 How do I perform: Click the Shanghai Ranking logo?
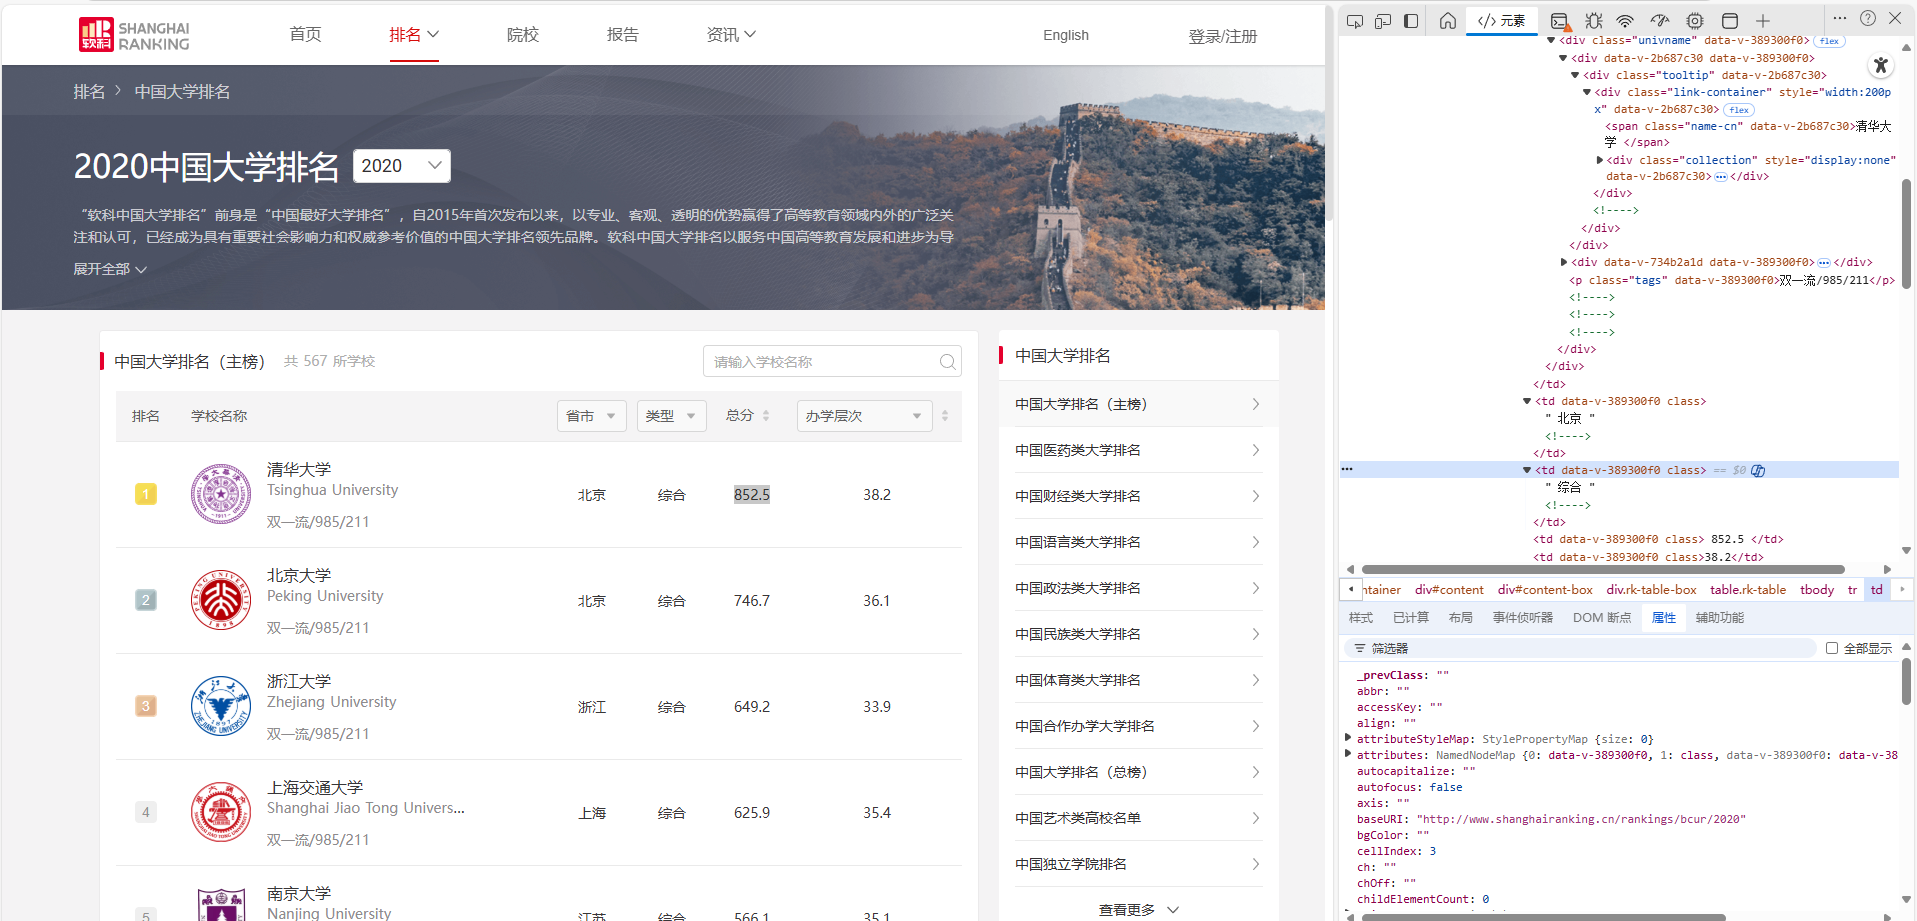coord(134,35)
